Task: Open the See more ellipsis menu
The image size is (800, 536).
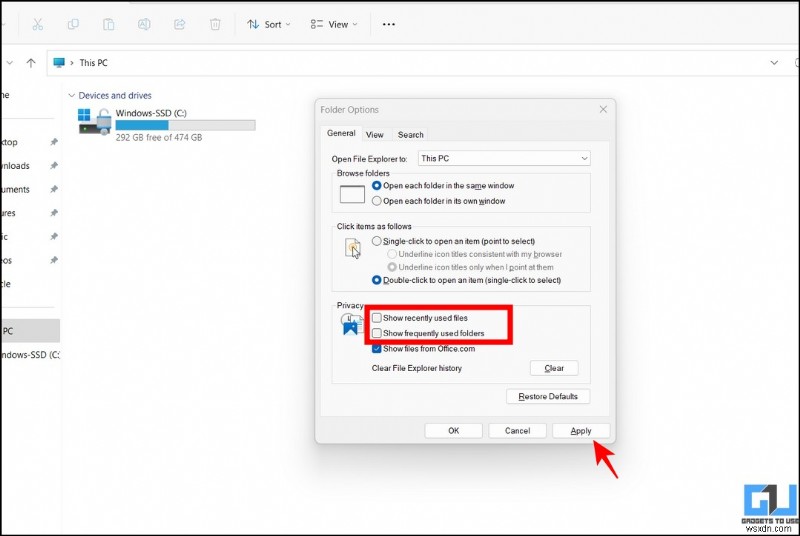Action: (x=389, y=24)
